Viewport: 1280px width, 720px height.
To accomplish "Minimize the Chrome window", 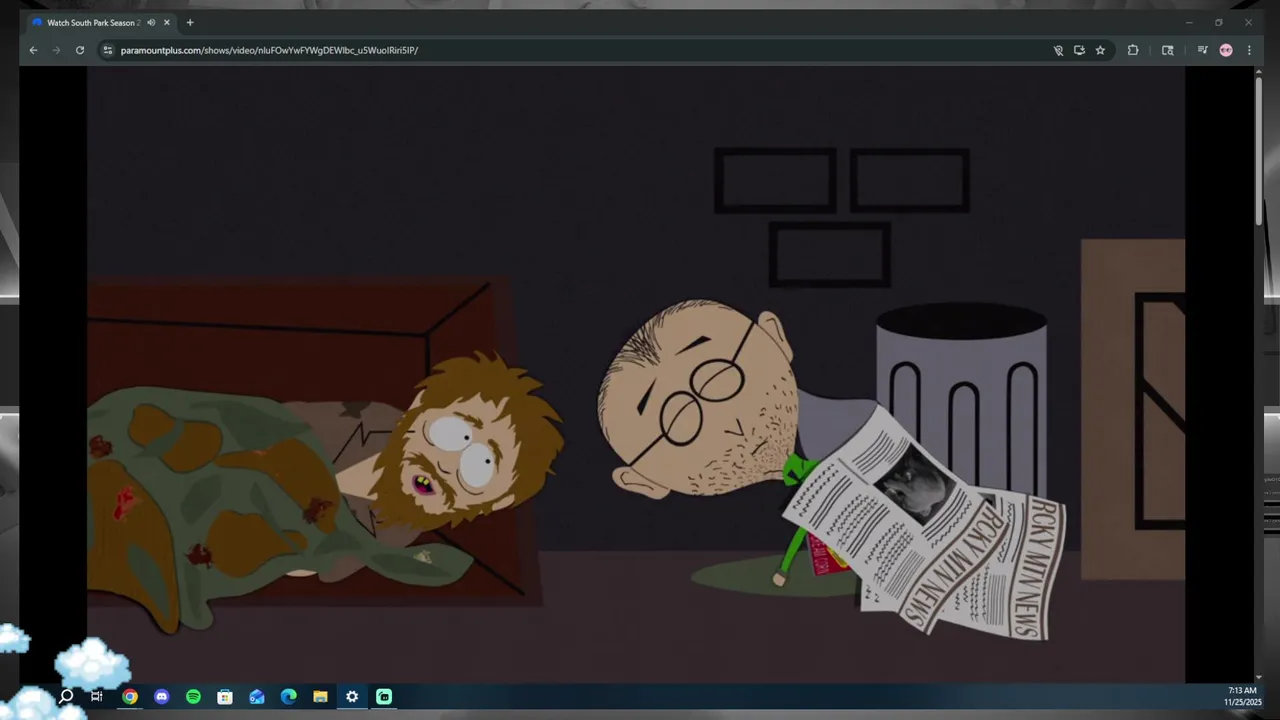I will pyautogui.click(x=1189, y=22).
